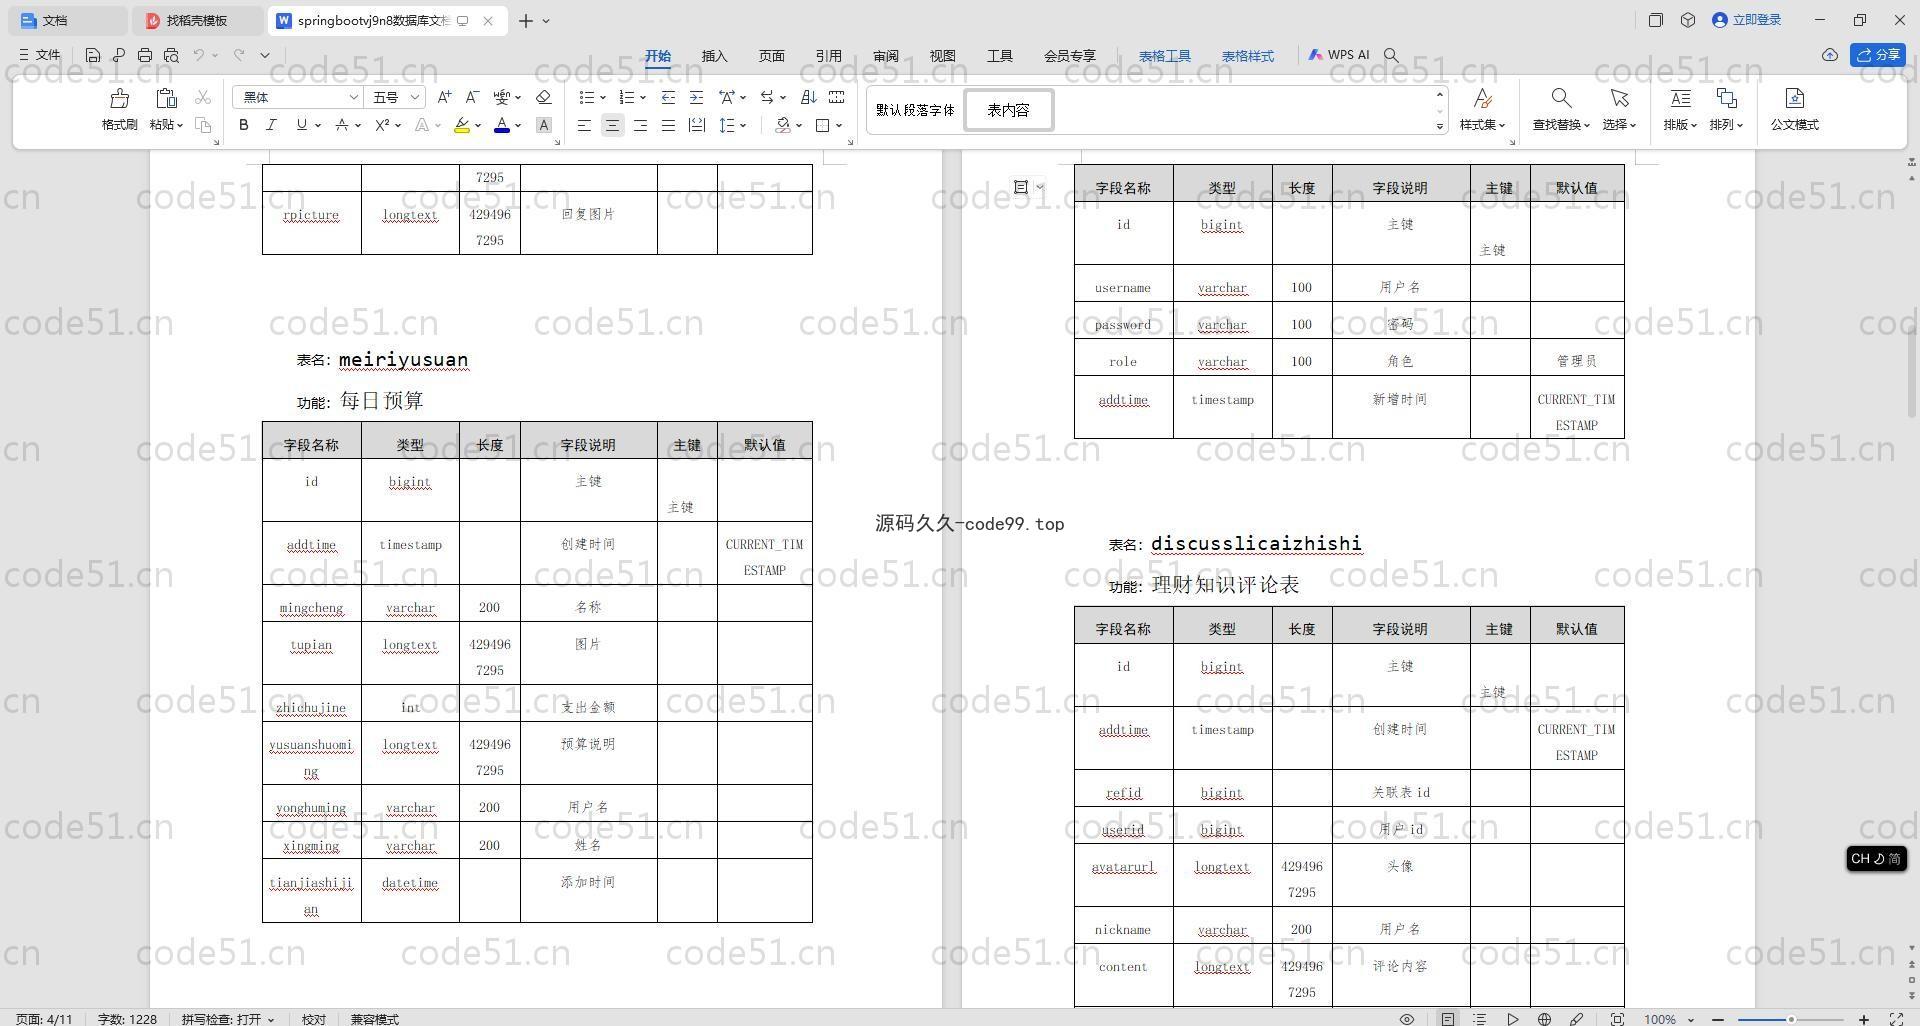
Task: Open the 找稻壳模板 tab
Action: [196, 20]
